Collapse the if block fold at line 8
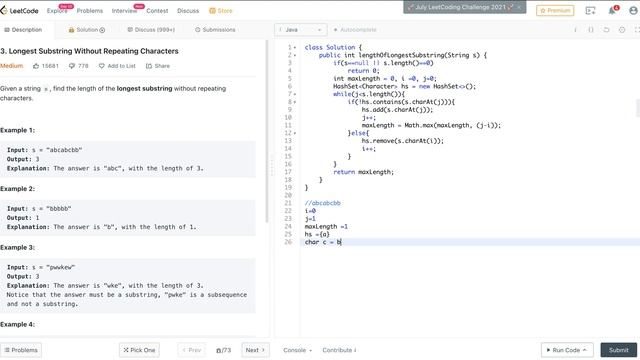640x360 pixels. click(x=295, y=102)
